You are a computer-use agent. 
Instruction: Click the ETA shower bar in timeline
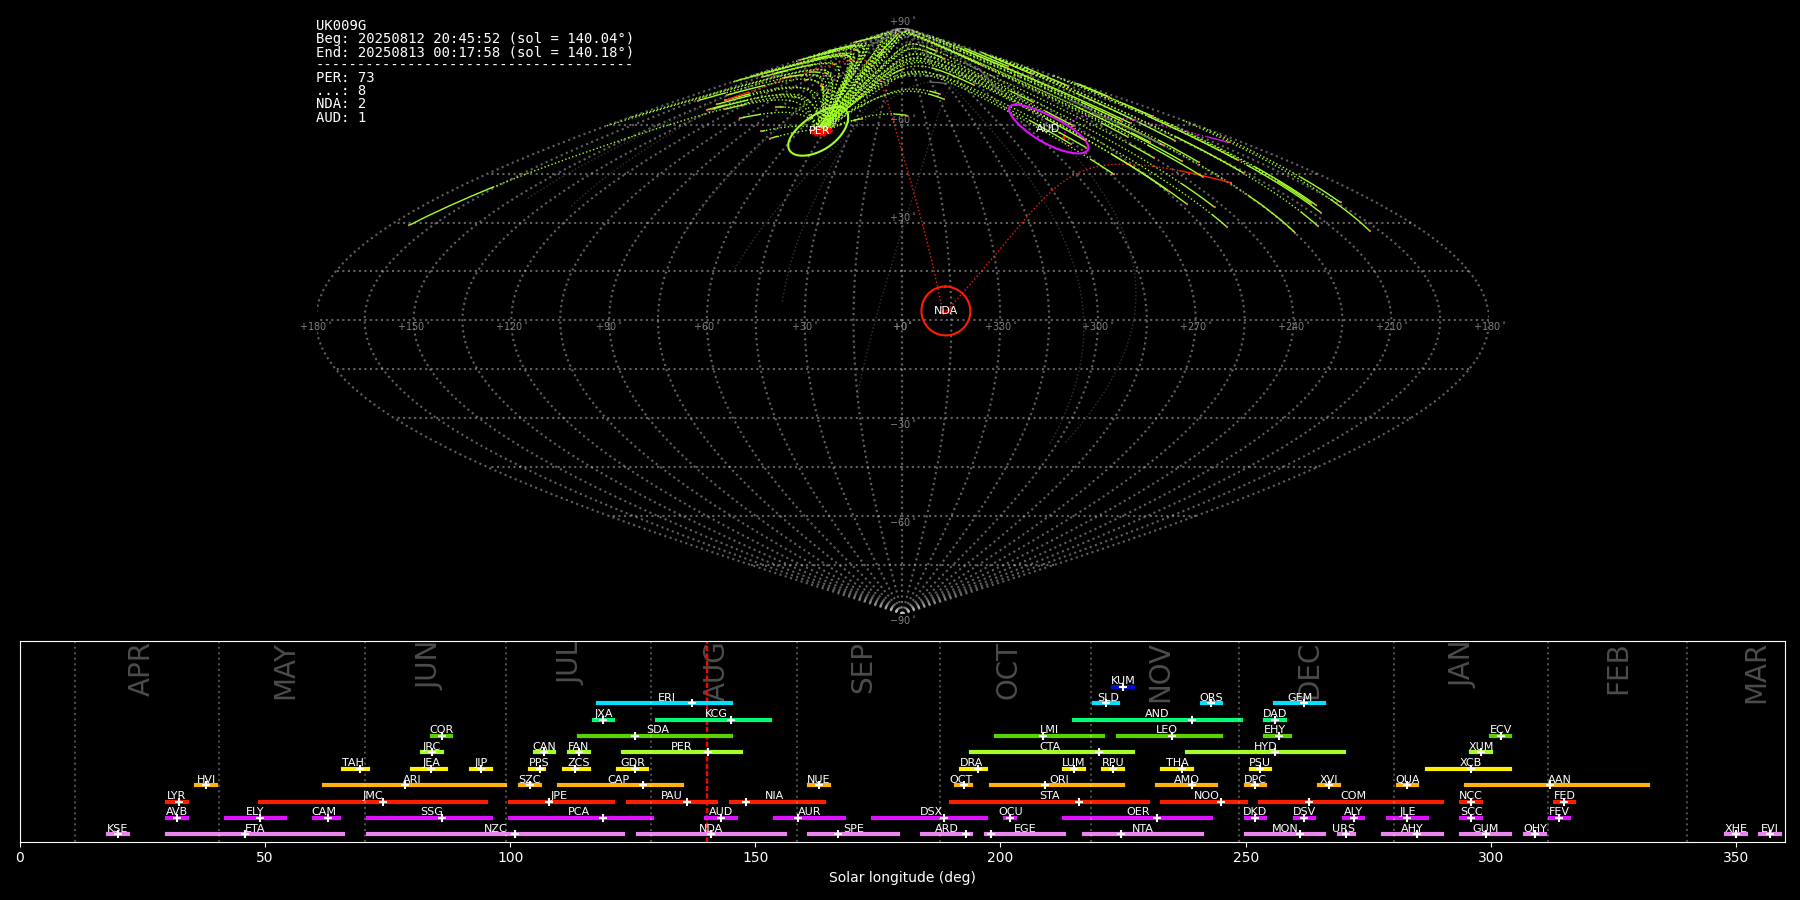click(x=255, y=834)
